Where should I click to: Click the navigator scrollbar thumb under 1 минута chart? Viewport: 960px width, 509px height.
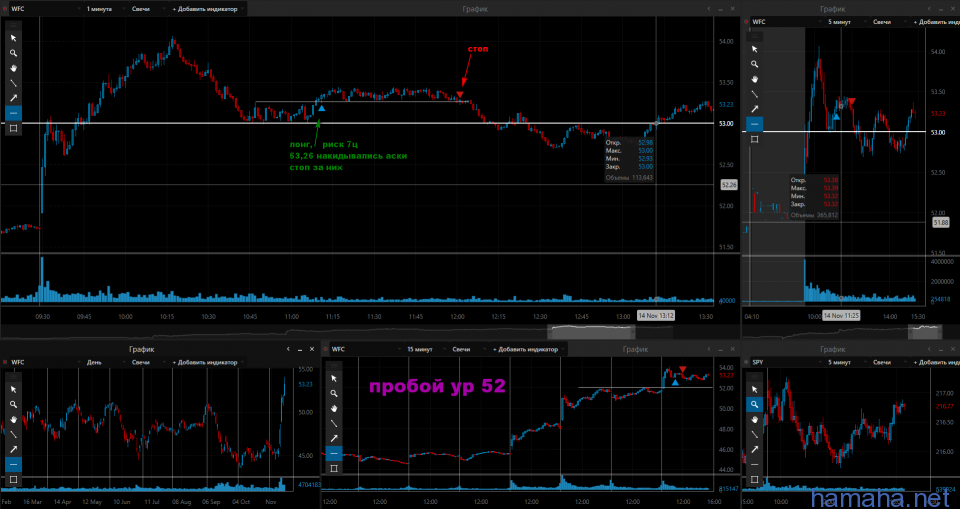click(591, 331)
